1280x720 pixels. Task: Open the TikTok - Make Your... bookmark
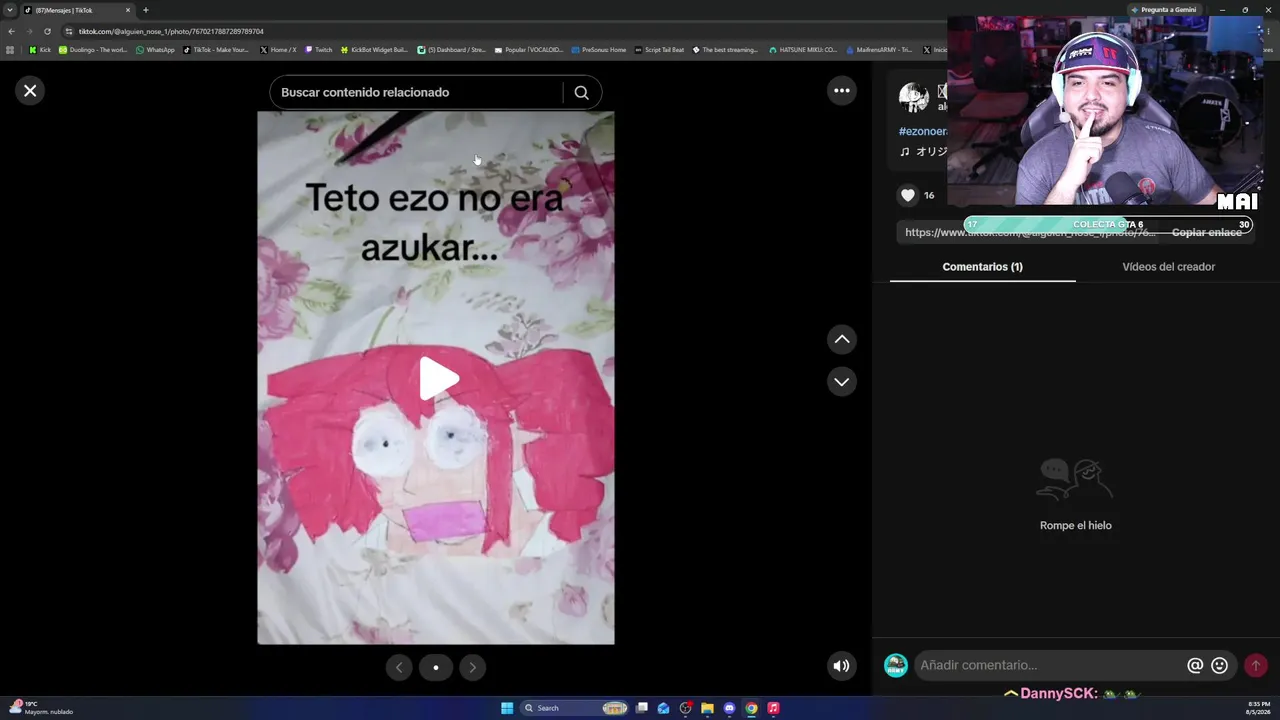(x=216, y=50)
